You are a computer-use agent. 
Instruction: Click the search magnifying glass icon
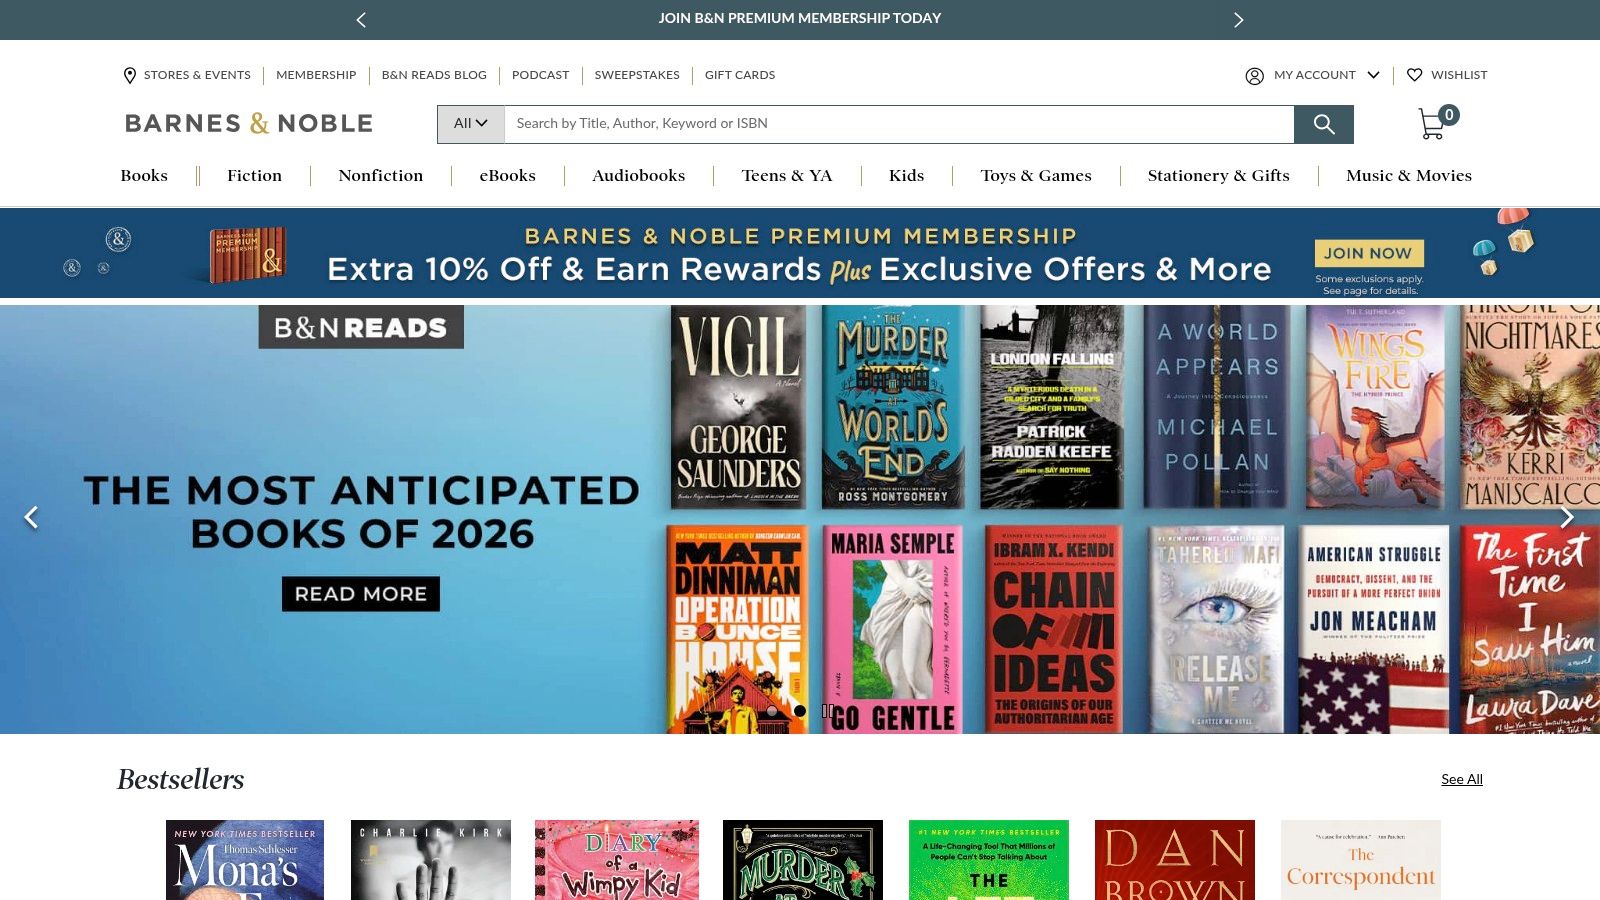click(1324, 124)
